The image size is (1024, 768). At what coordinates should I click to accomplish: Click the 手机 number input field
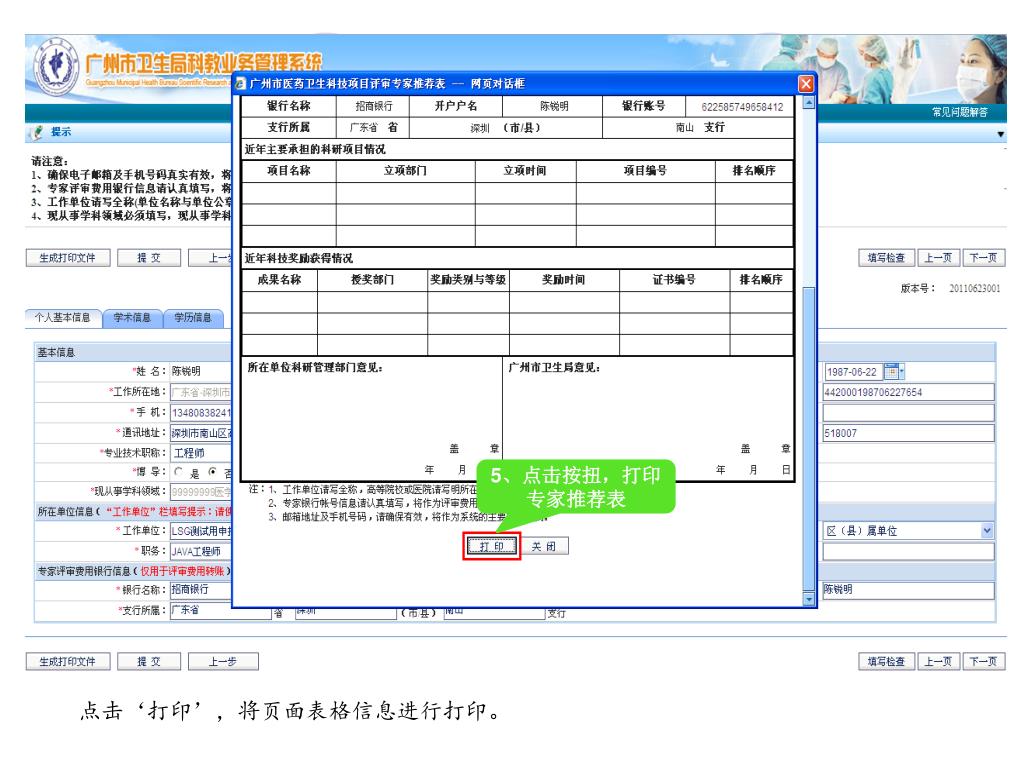pos(201,413)
